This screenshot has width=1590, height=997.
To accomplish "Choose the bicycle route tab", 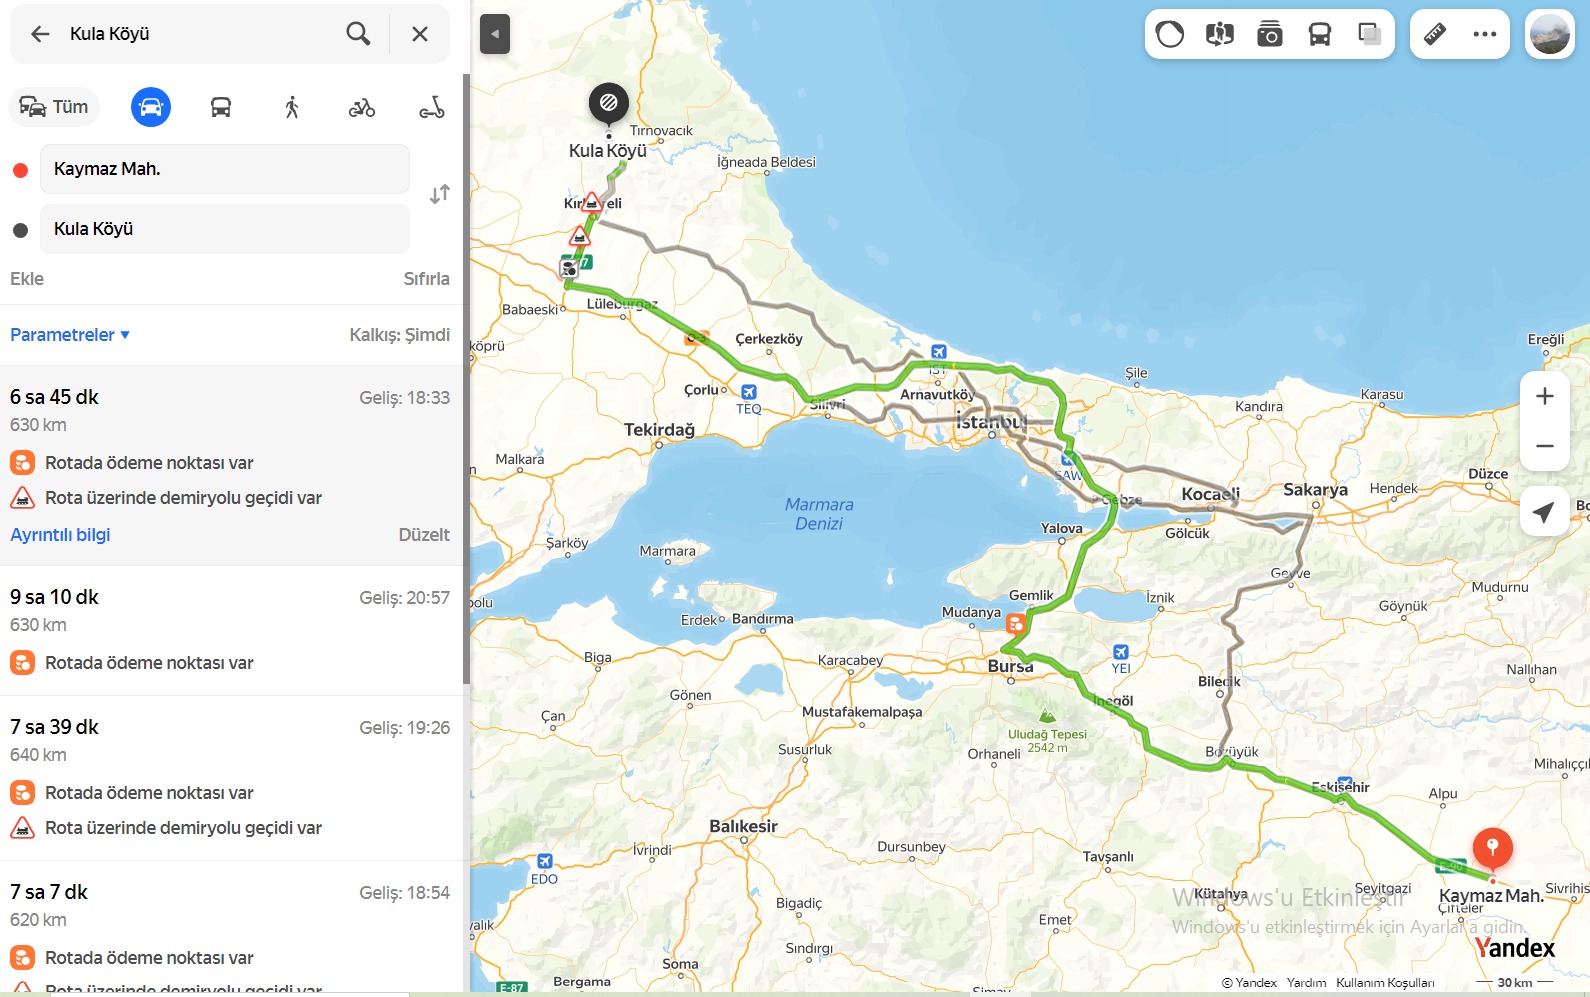I will (x=361, y=107).
